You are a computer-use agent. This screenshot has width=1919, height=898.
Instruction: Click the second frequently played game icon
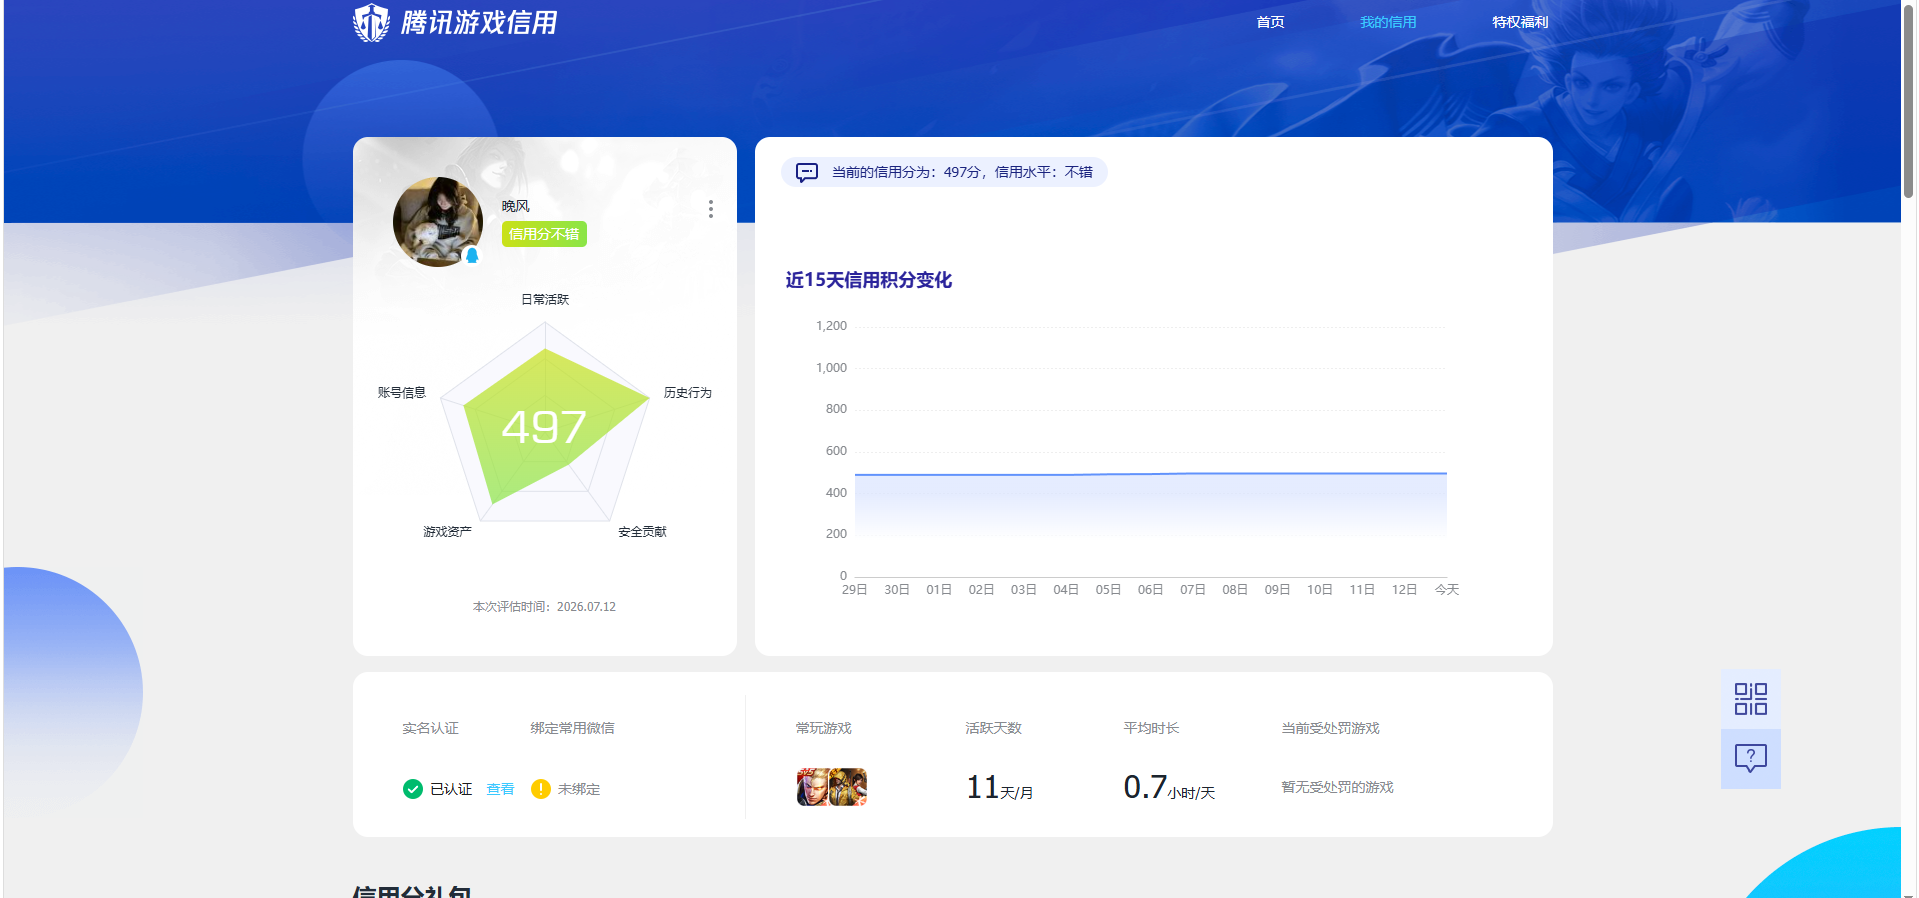click(x=848, y=787)
